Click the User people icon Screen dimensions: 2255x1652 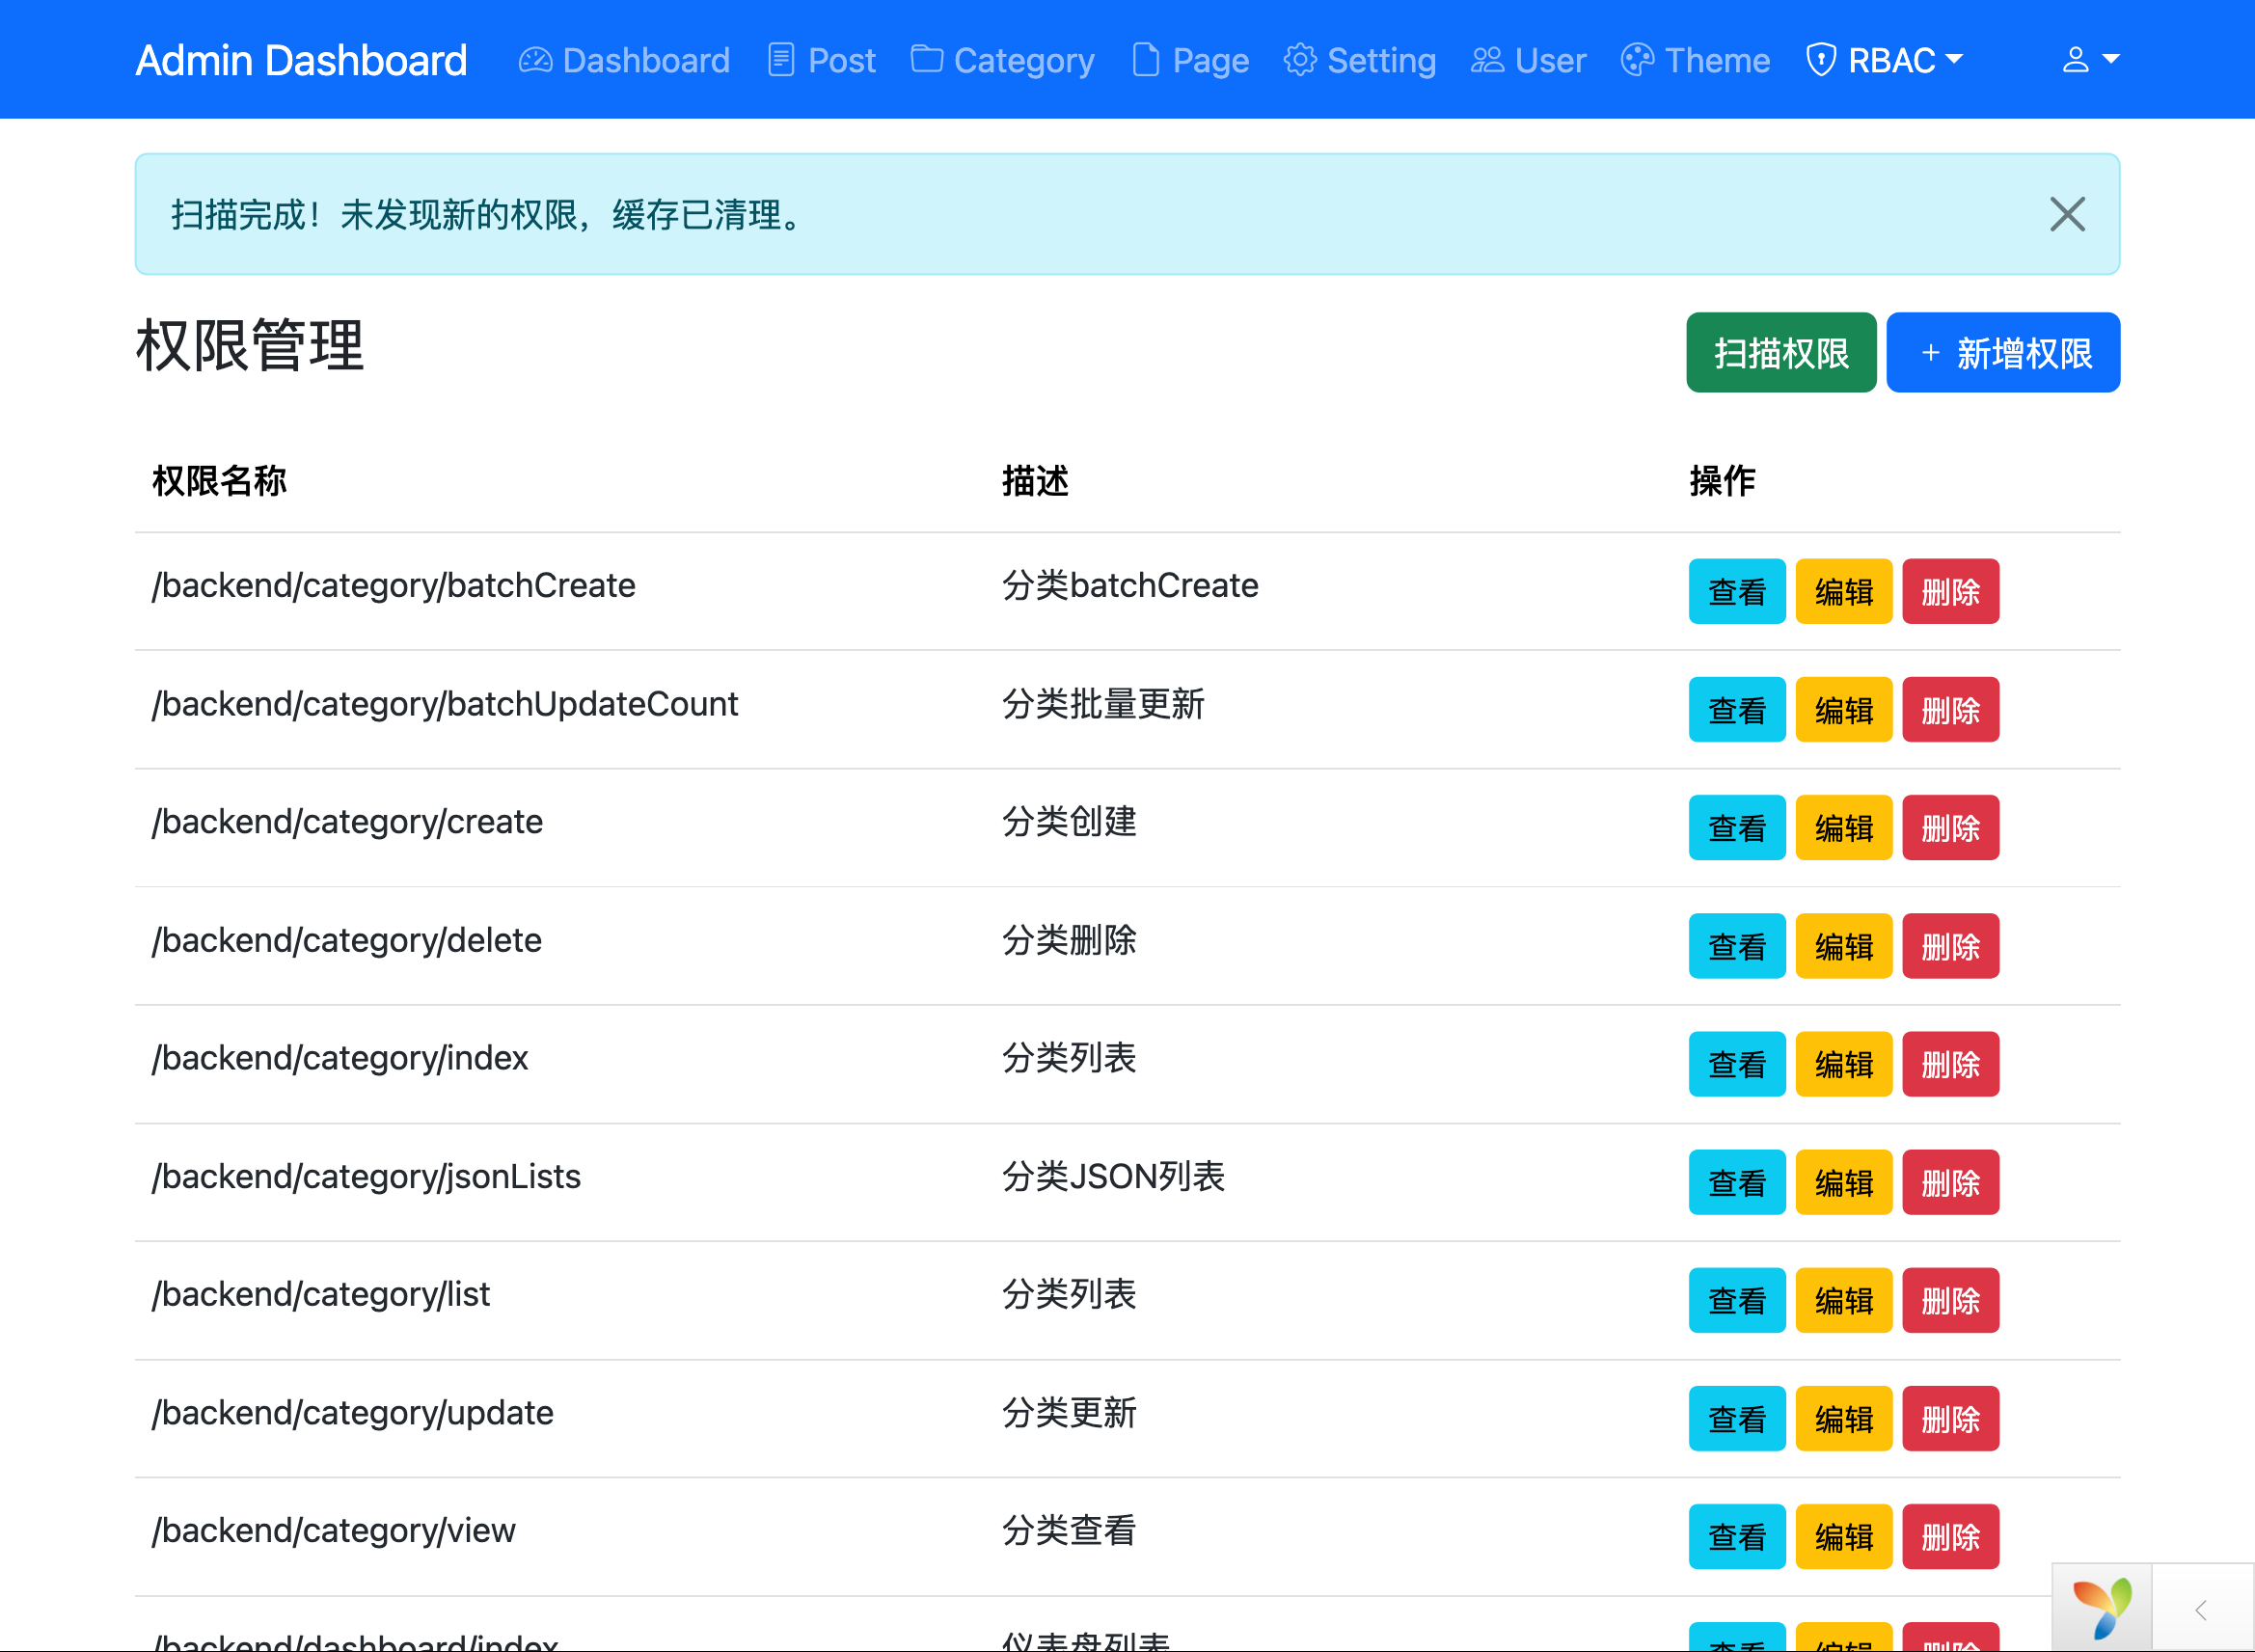[x=1487, y=60]
